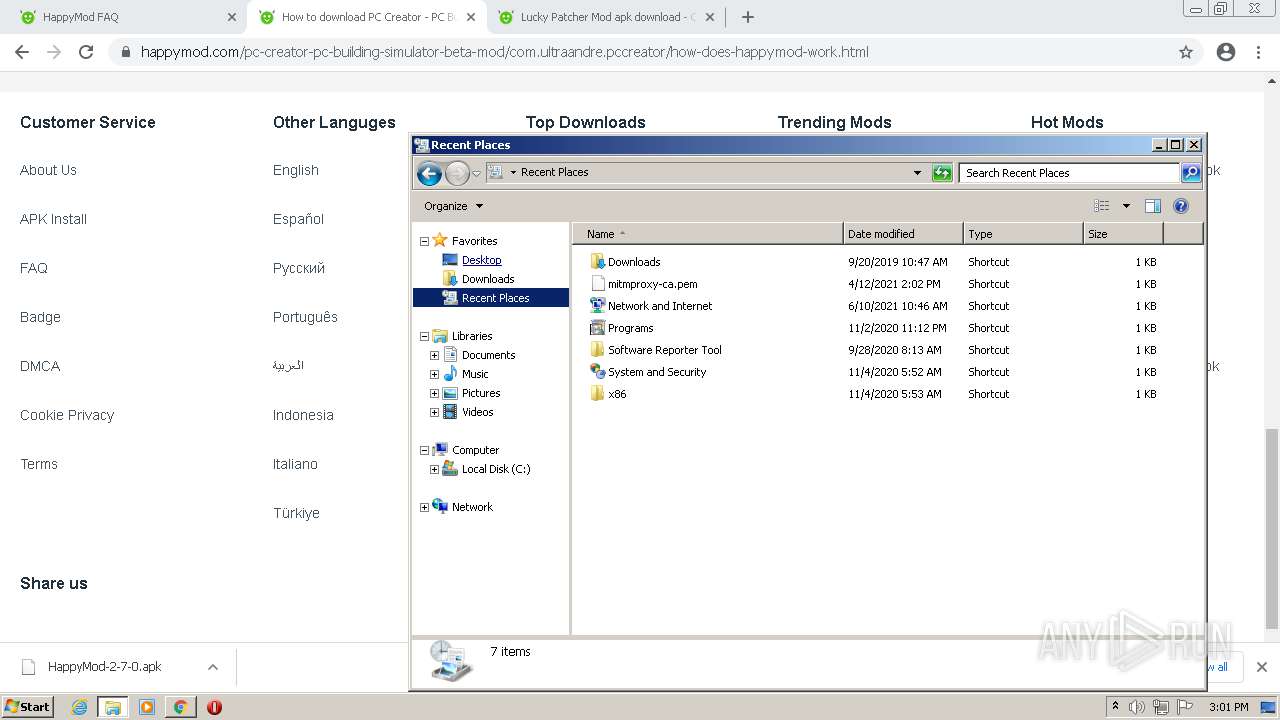The height and width of the screenshot is (720, 1280).
Task: Open recent pages dropdown arrow
Action: [x=476, y=173]
